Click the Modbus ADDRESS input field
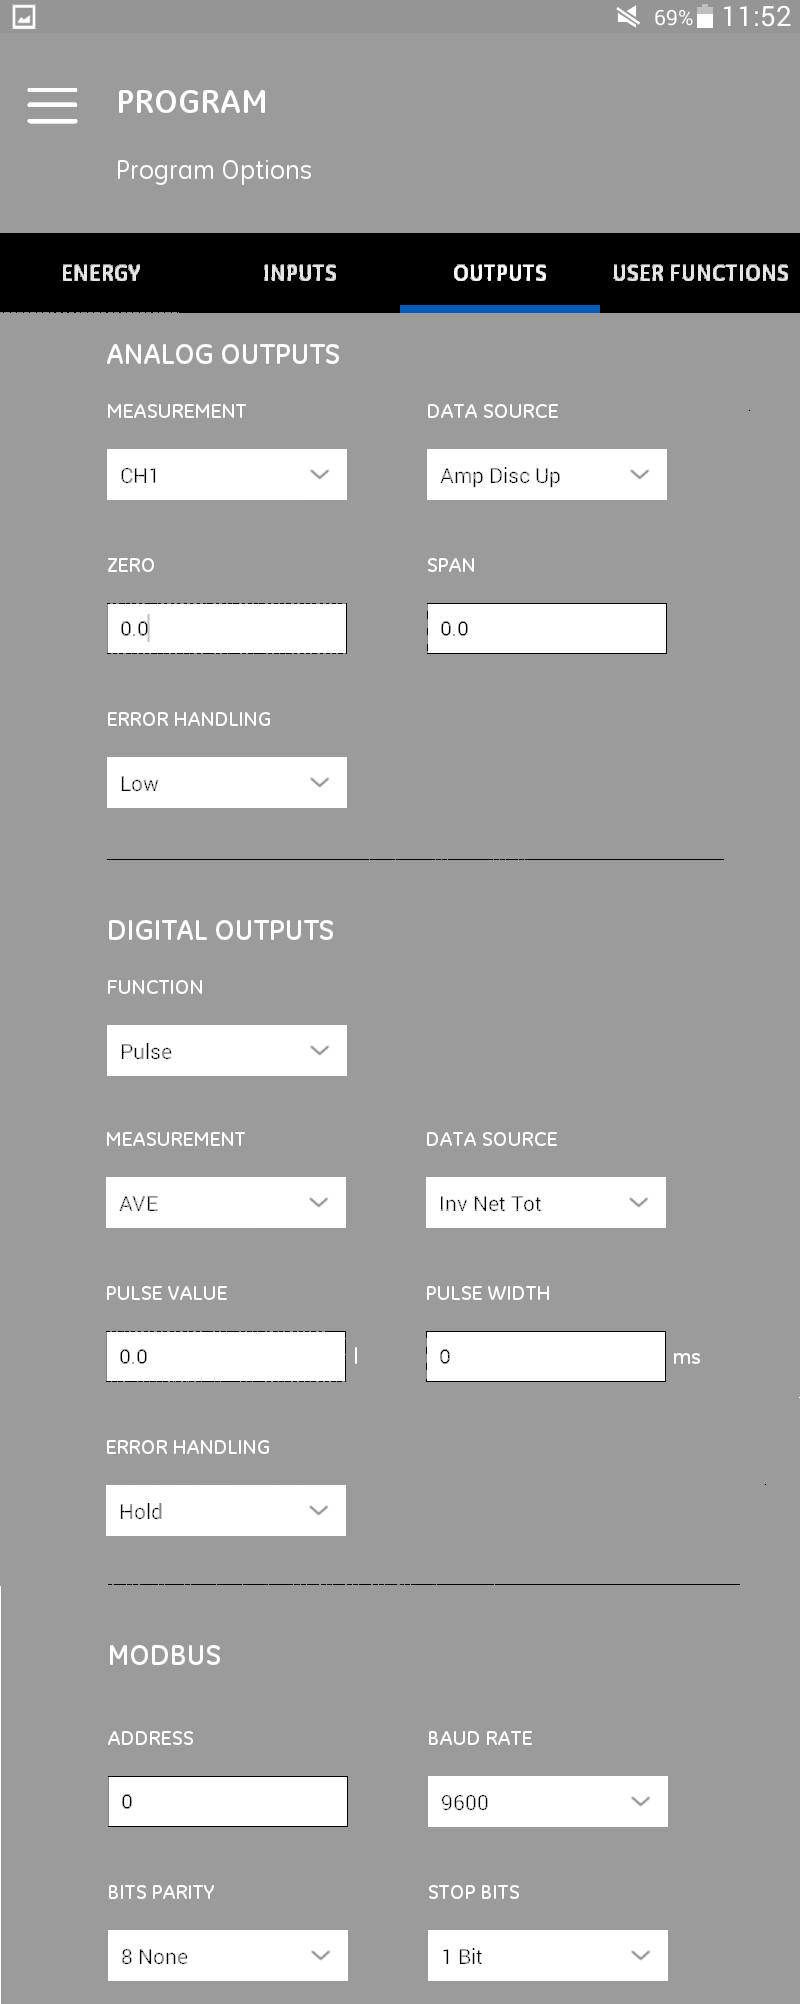Screen dimensions: 800x2004 coord(228,1802)
